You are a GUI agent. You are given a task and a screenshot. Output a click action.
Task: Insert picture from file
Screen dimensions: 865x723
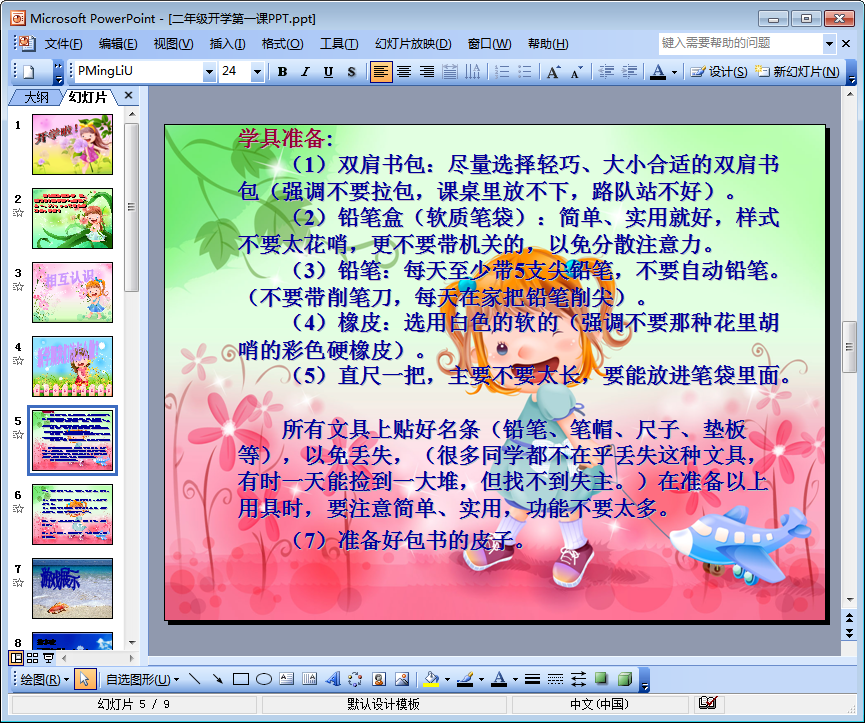coord(402,679)
